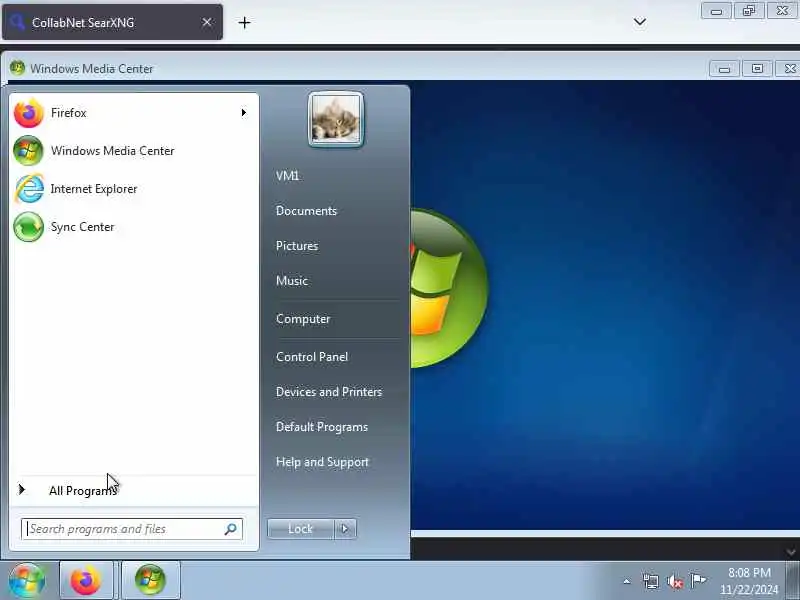
Task: Click the user account cat picture
Action: click(336, 120)
